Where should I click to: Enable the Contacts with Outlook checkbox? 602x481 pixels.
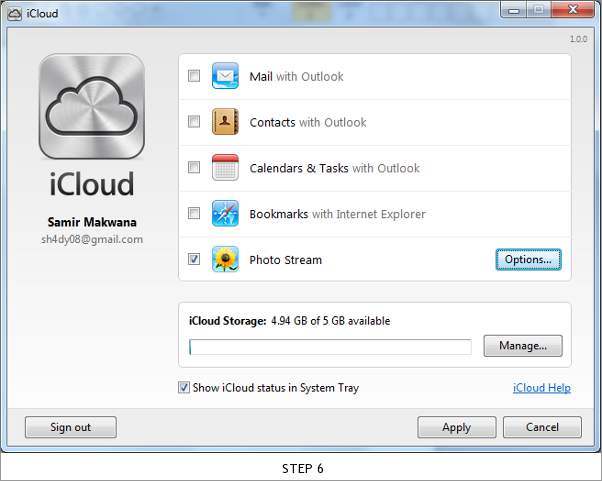tap(194, 121)
